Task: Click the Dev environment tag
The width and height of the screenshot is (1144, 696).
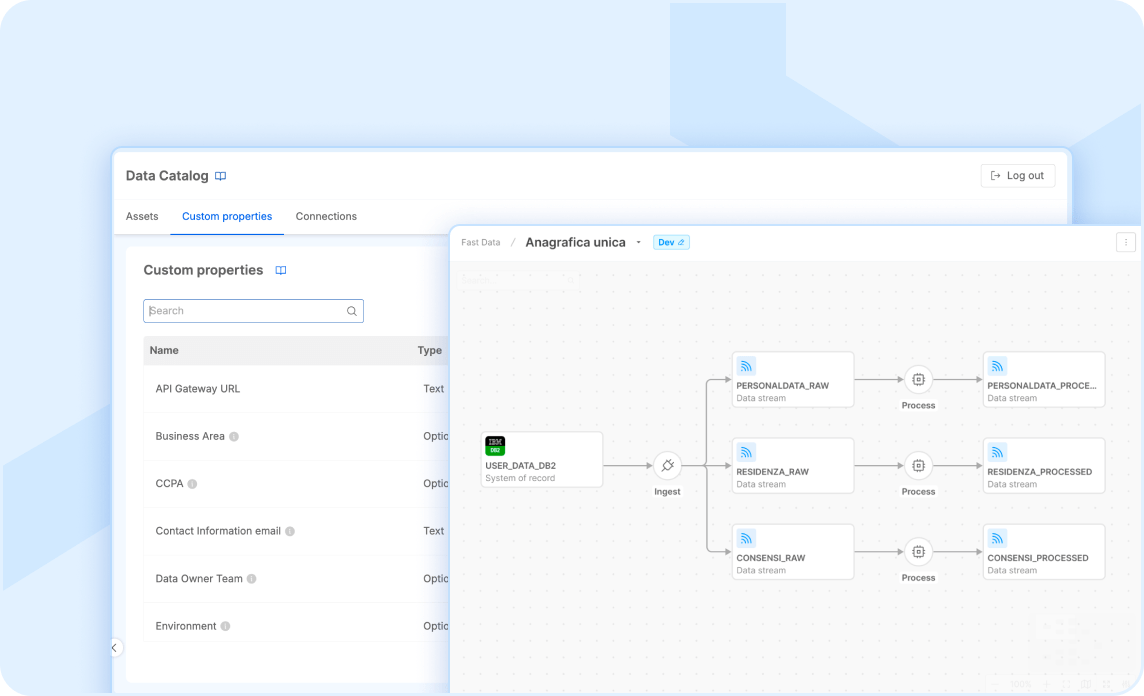Action: pyautogui.click(x=670, y=242)
